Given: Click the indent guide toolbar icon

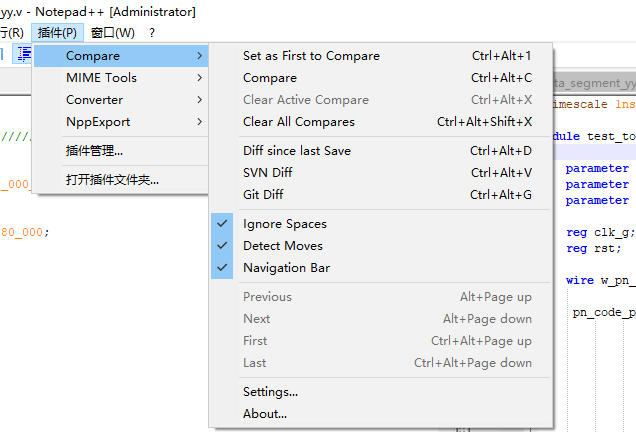Looking at the screenshot, I should click(x=23, y=54).
